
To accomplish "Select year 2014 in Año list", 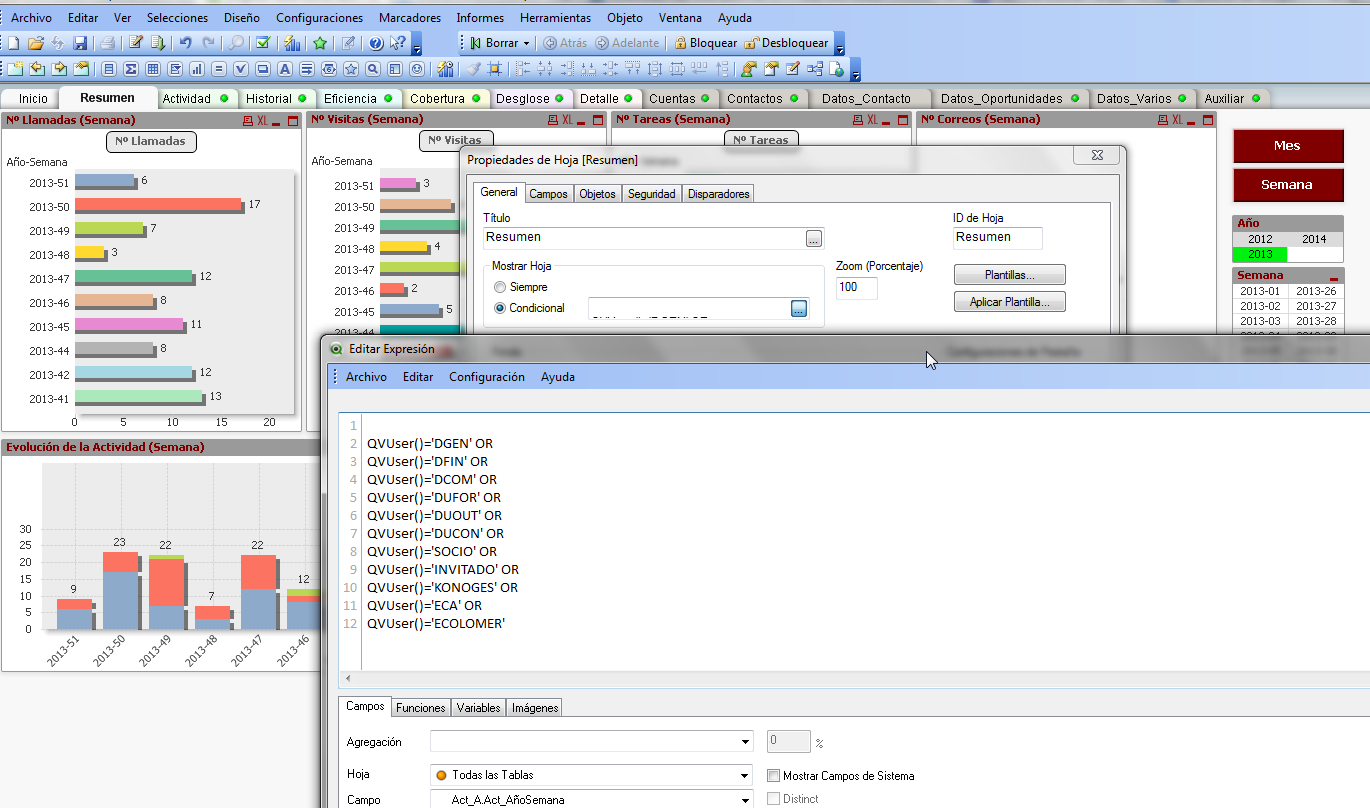I will pyautogui.click(x=1314, y=239).
